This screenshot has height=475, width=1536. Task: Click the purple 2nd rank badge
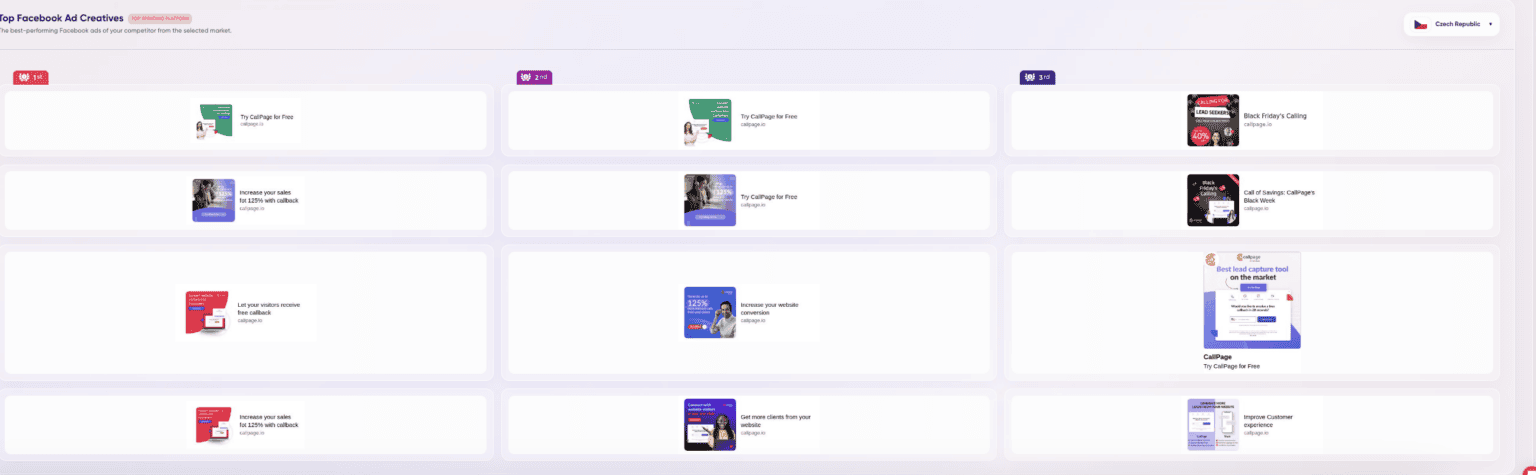click(533, 77)
